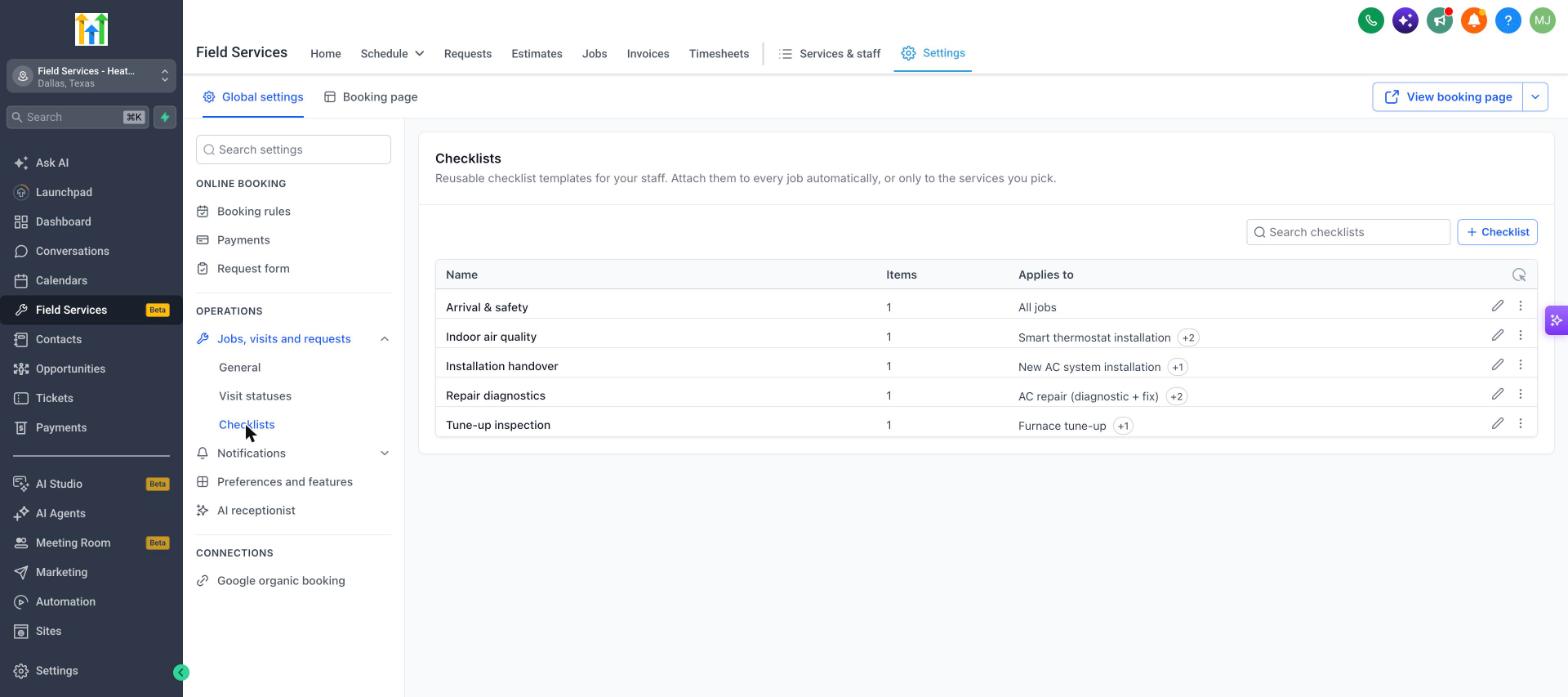Add a new checklist with + Checklist
Viewport: 1568px width, 697px height.
point(1497,232)
